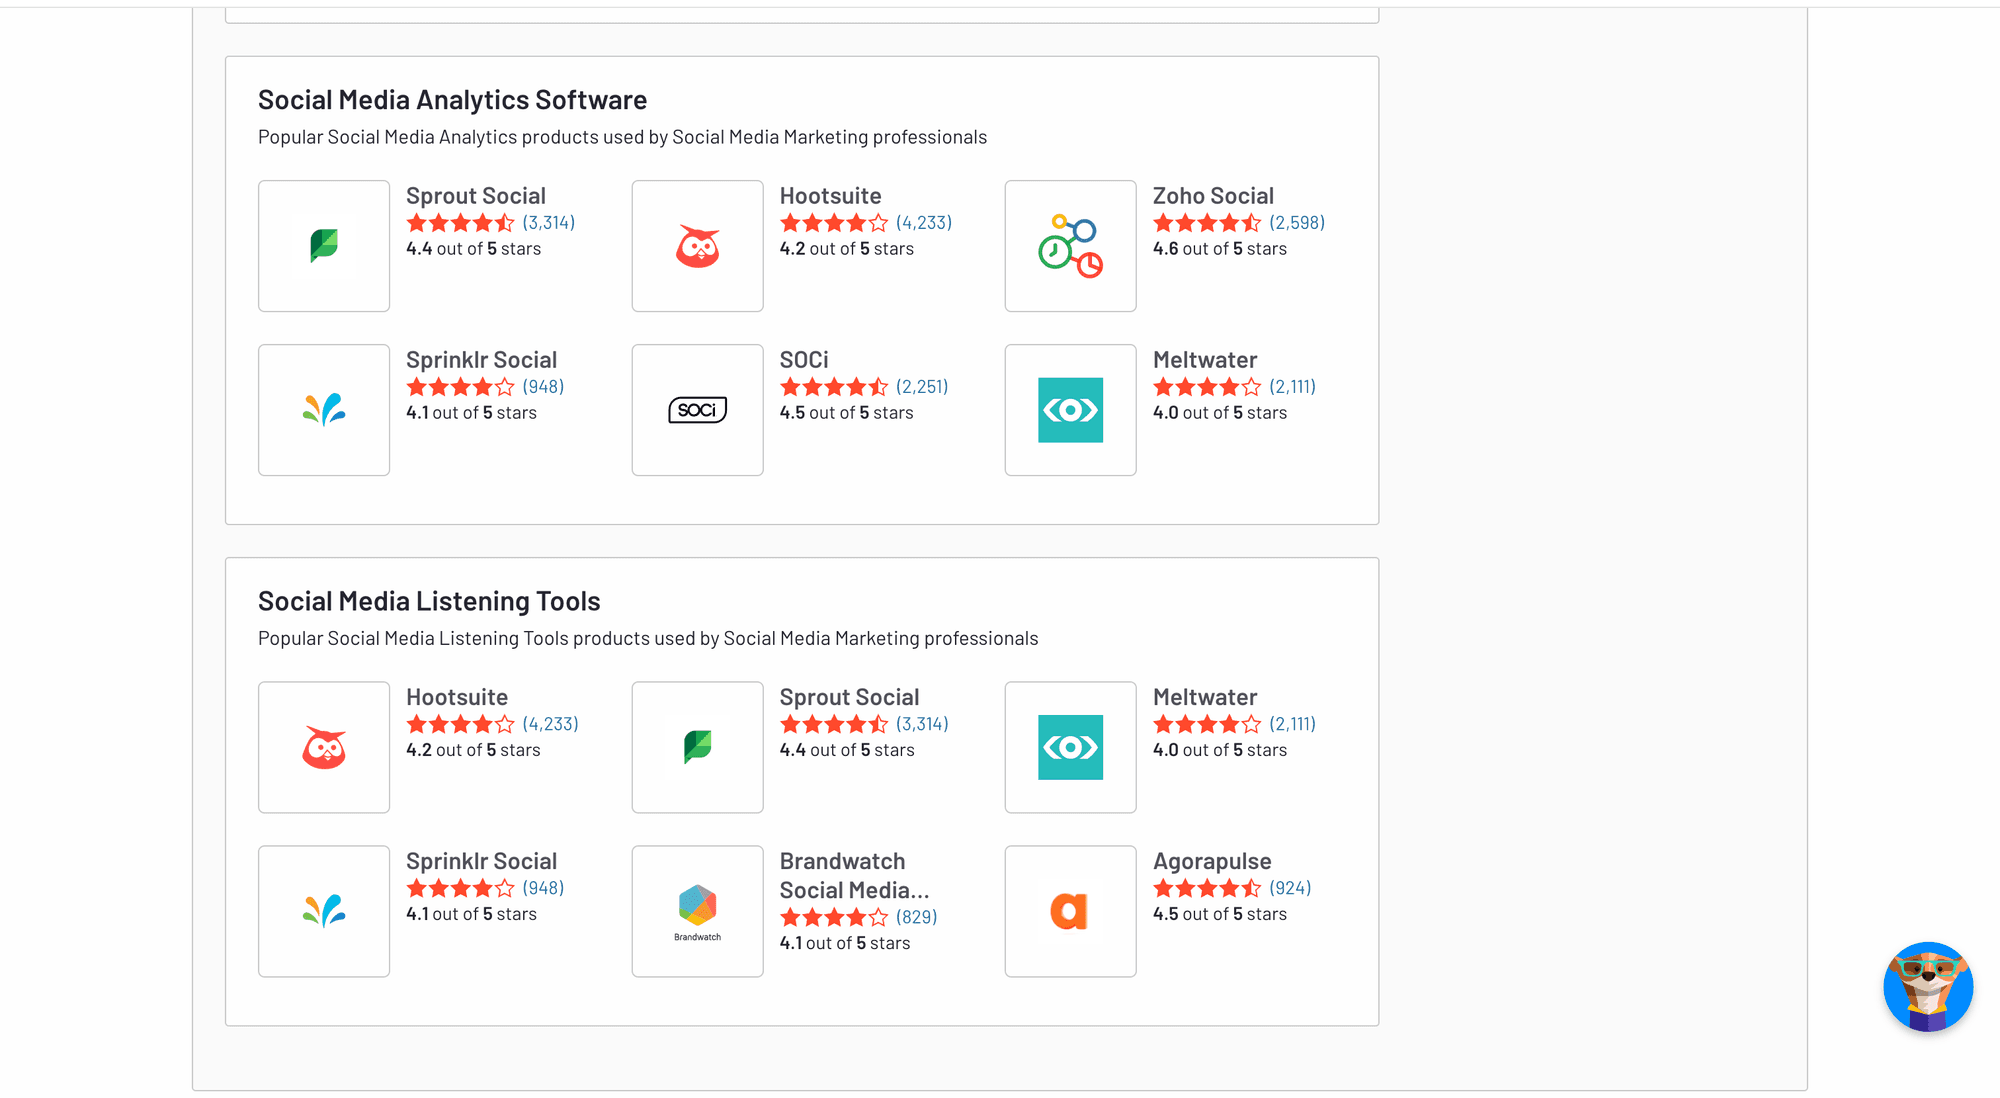Open Agorapulse product name link
Screen dimensions: 2000x1098
coord(1212,861)
